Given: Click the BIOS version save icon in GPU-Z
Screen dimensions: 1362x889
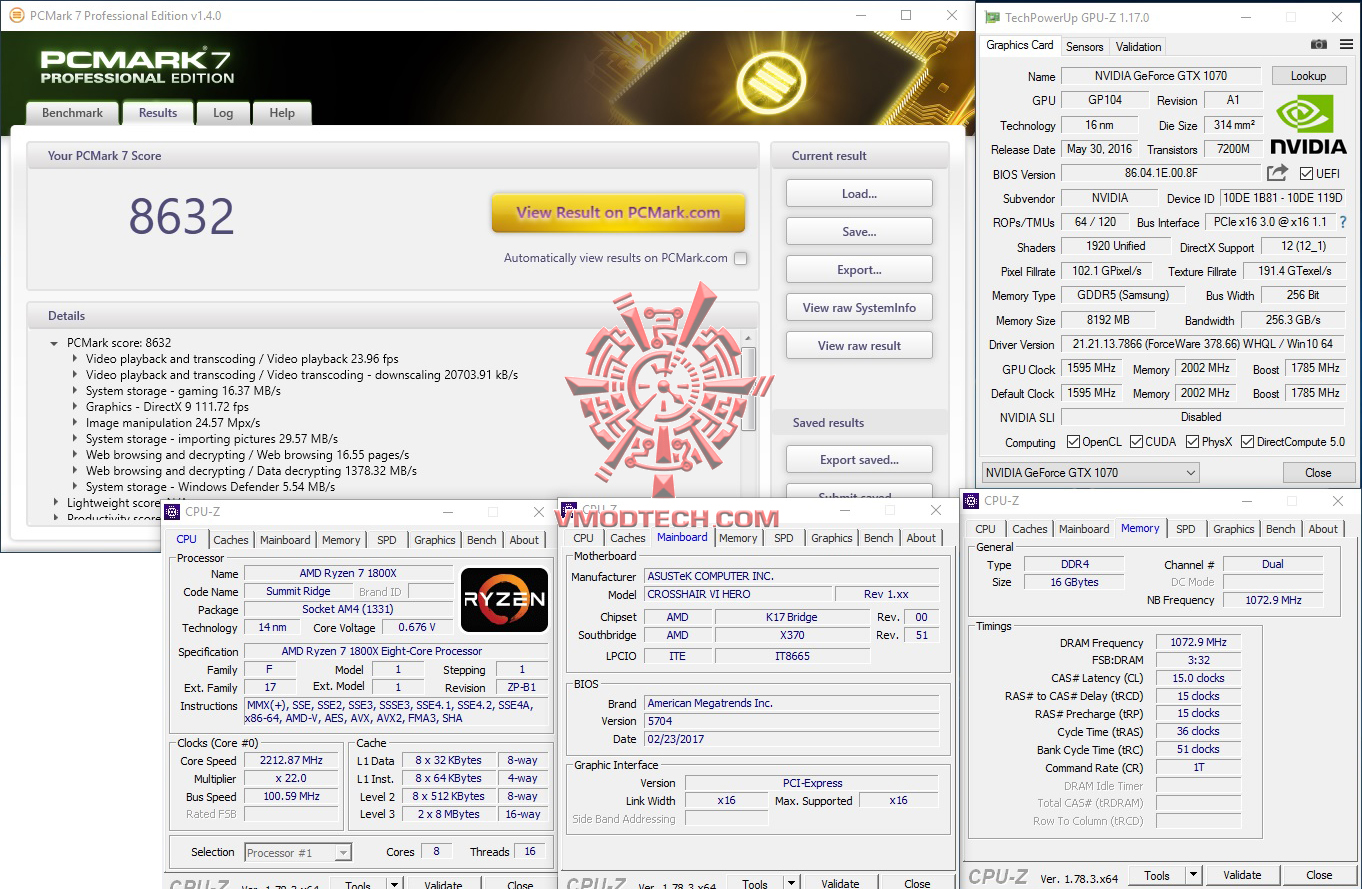Looking at the screenshot, I should (x=1278, y=173).
